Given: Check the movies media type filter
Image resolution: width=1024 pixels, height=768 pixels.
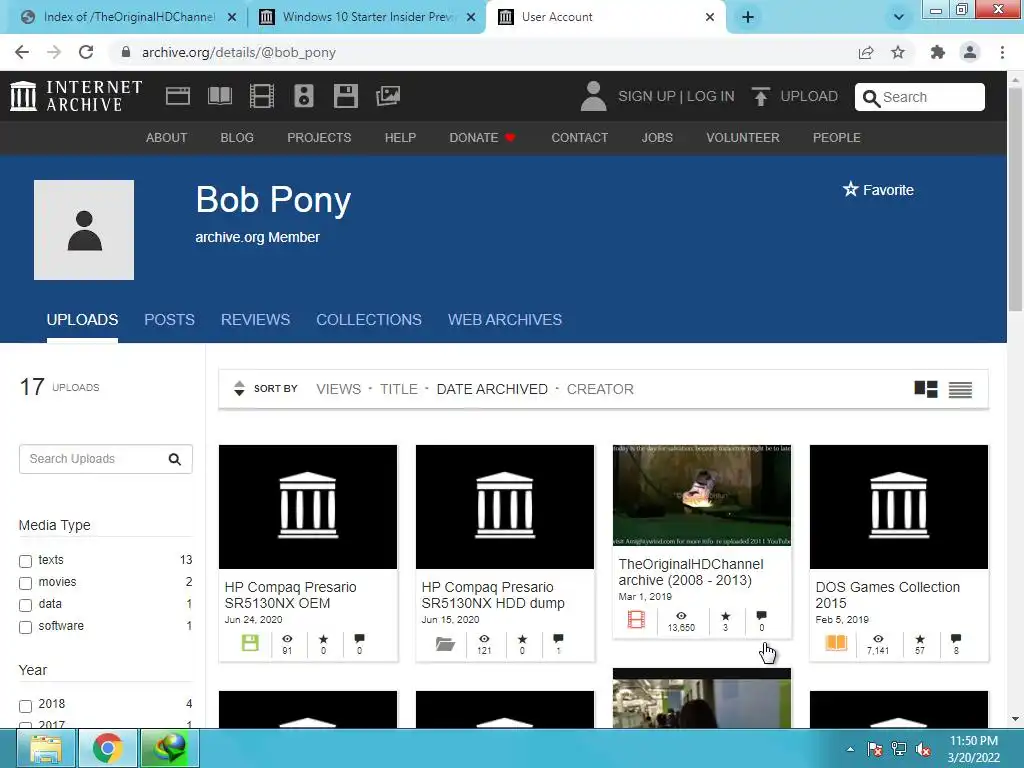Looking at the screenshot, I should point(25,583).
